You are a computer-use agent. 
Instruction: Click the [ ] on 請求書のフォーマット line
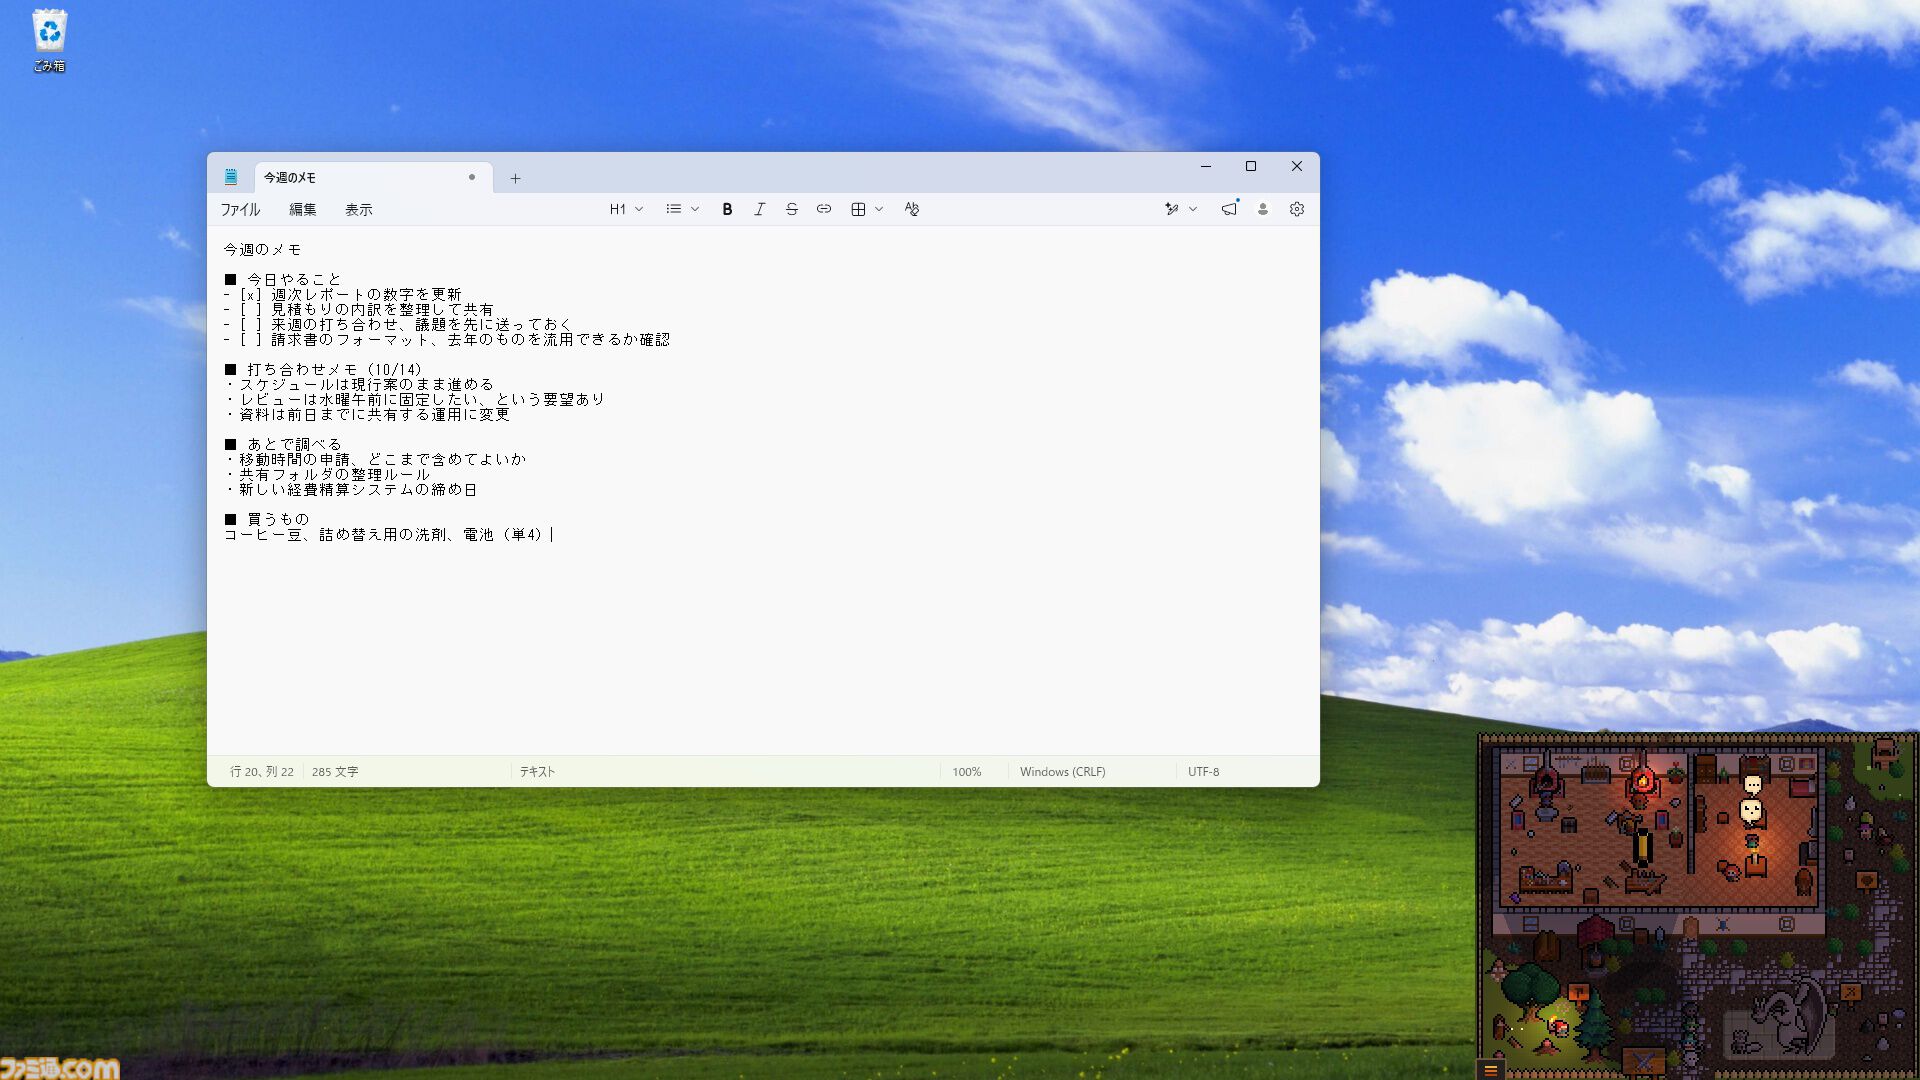point(251,339)
